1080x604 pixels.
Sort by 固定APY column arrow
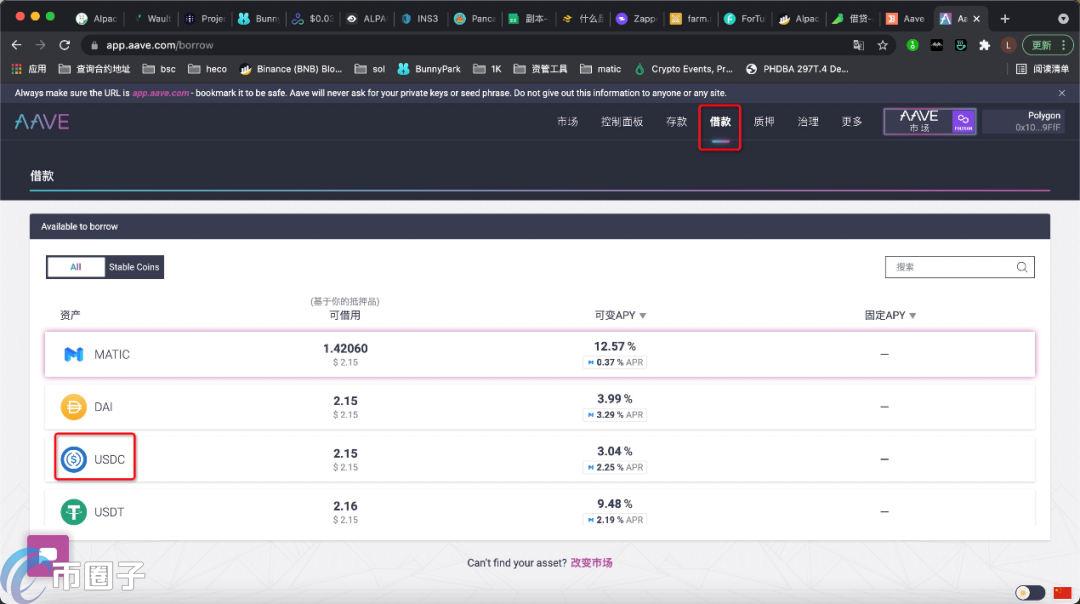(913, 315)
